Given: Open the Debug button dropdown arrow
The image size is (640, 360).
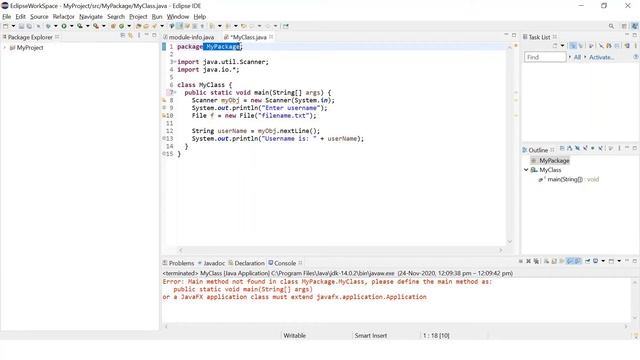Looking at the screenshot, I should (56, 26).
